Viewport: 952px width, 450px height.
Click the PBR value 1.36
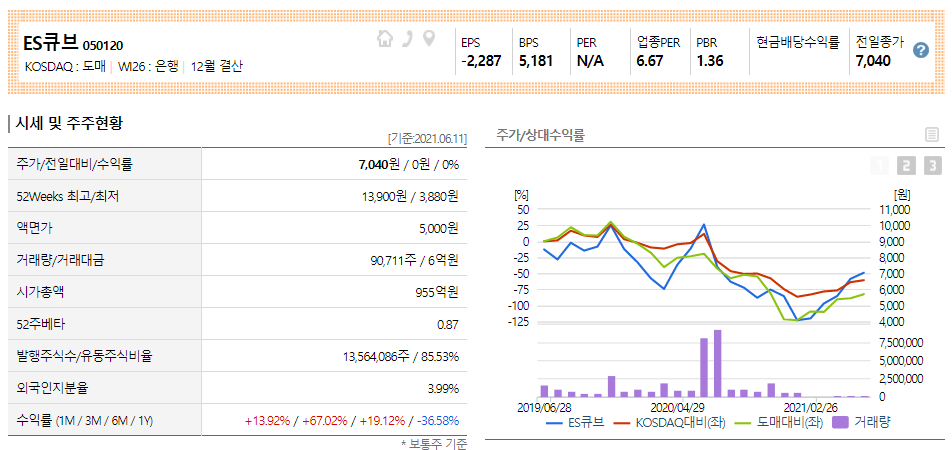click(x=710, y=61)
